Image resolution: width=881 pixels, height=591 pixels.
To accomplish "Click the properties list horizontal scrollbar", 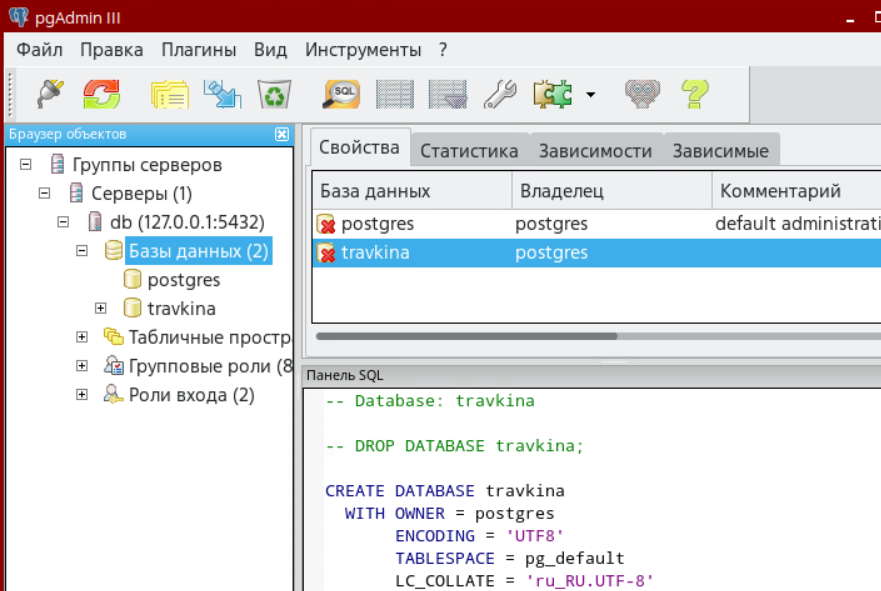I will pyautogui.click(x=466, y=336).
